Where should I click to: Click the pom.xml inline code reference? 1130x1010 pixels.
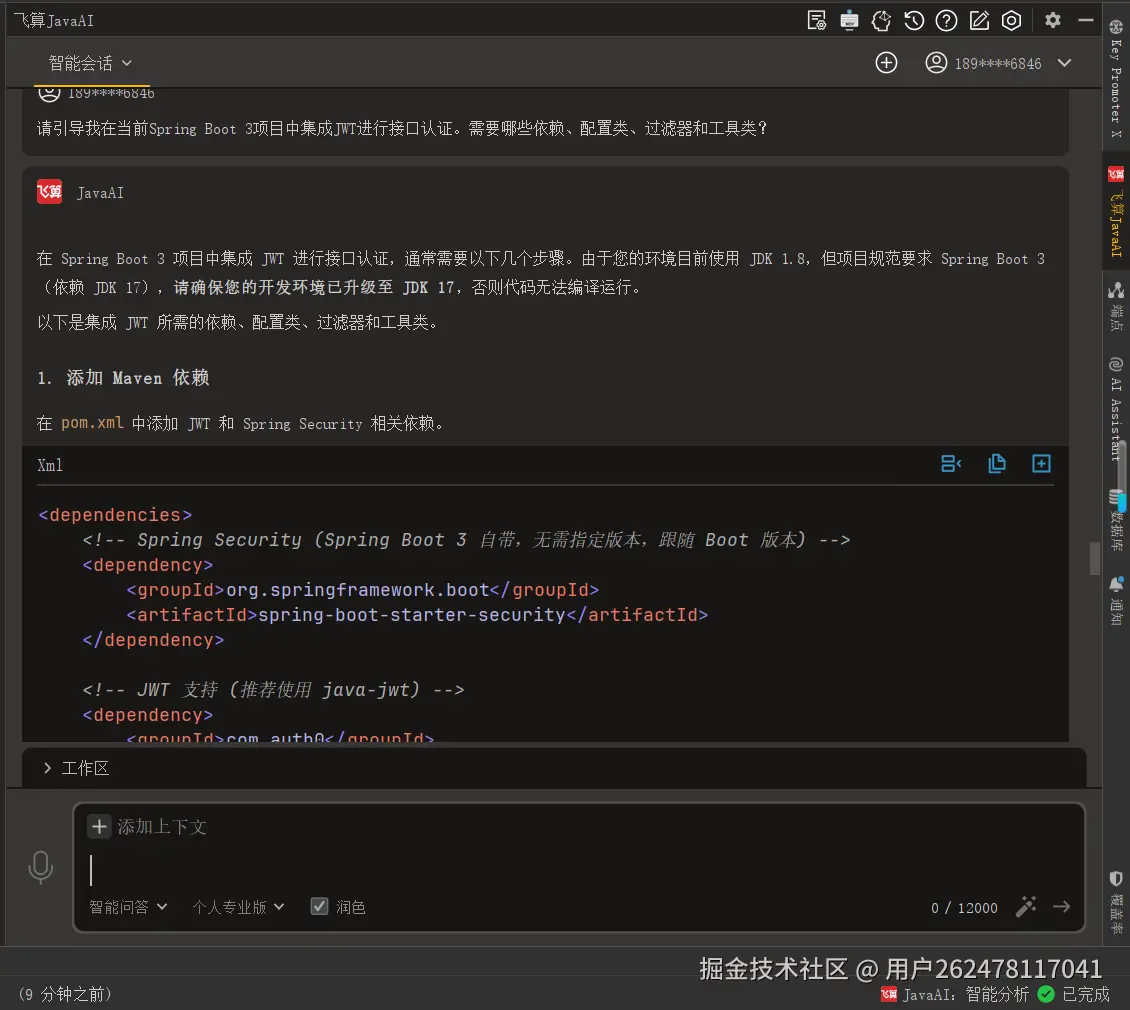92,422
